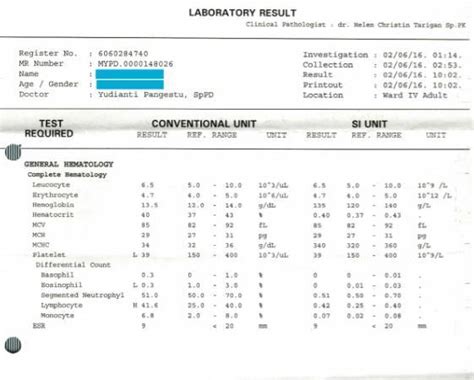
Task: Click ESR conventional unit mm
Action: click(x=263, y=326)
